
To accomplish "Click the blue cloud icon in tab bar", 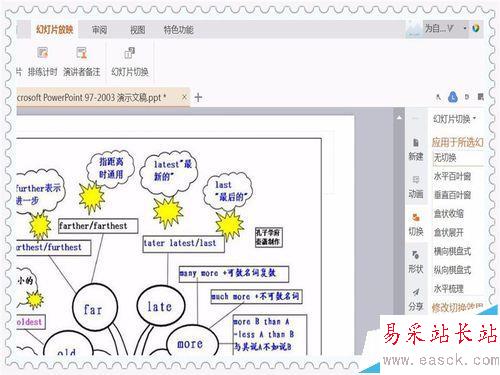I will coord(452,97).
